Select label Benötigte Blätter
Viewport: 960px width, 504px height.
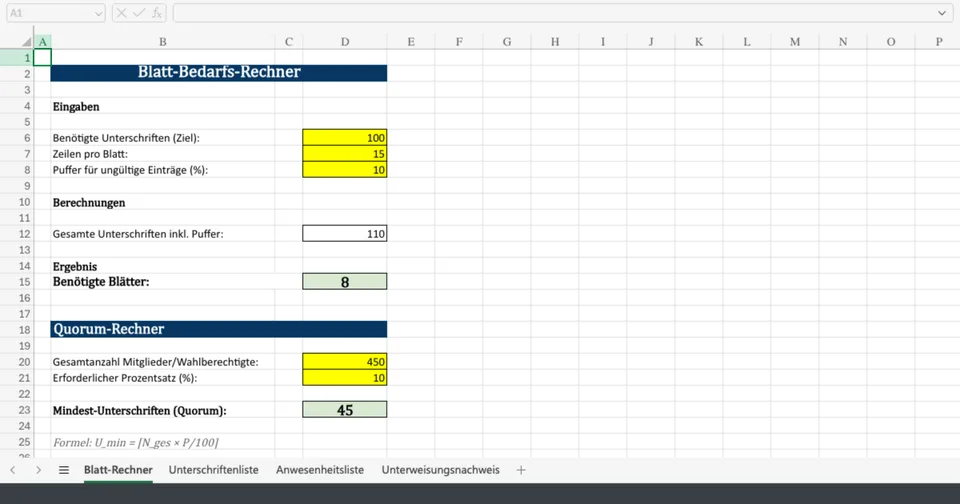(101, 282)
